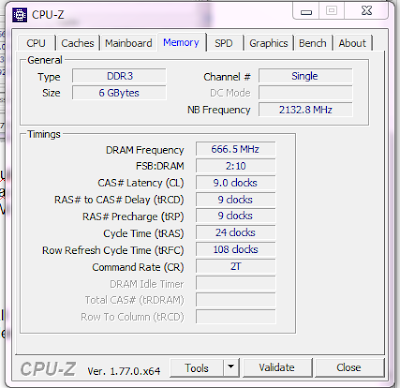Click the Channel # value Single
Screen dimensions: 400x388
305,76
